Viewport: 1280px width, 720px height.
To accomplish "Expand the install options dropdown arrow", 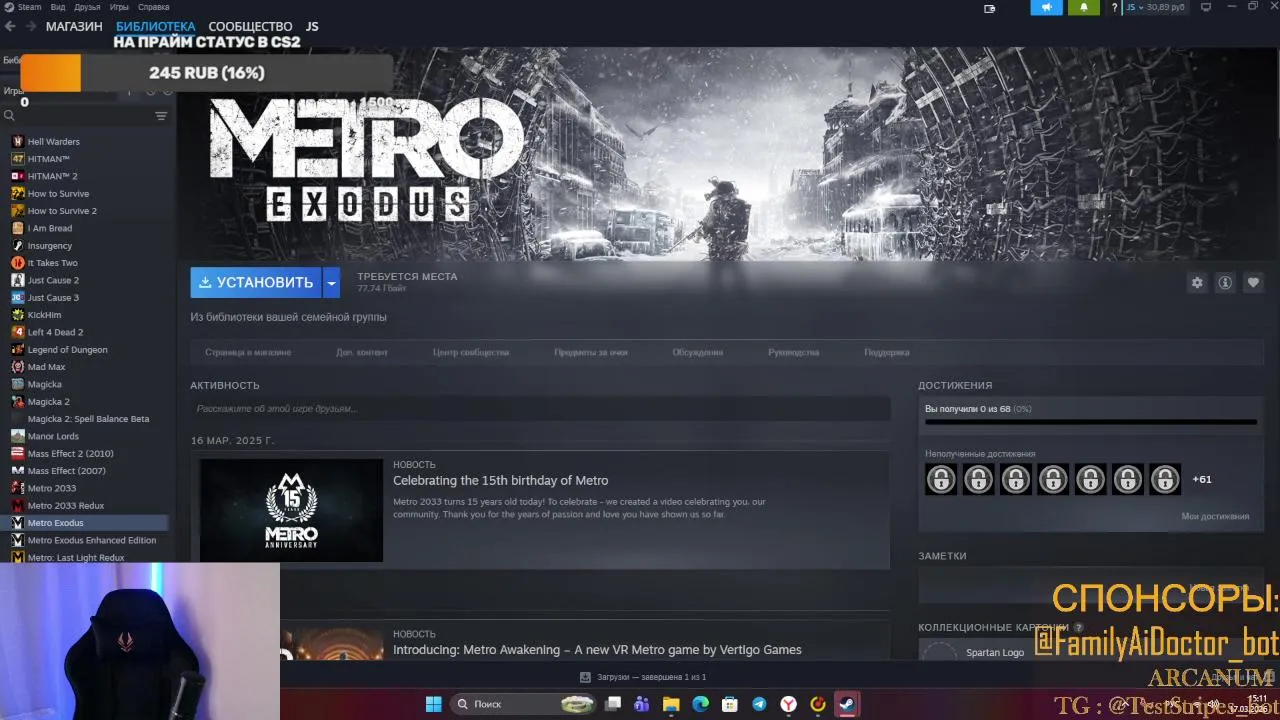I will point(332,282).
